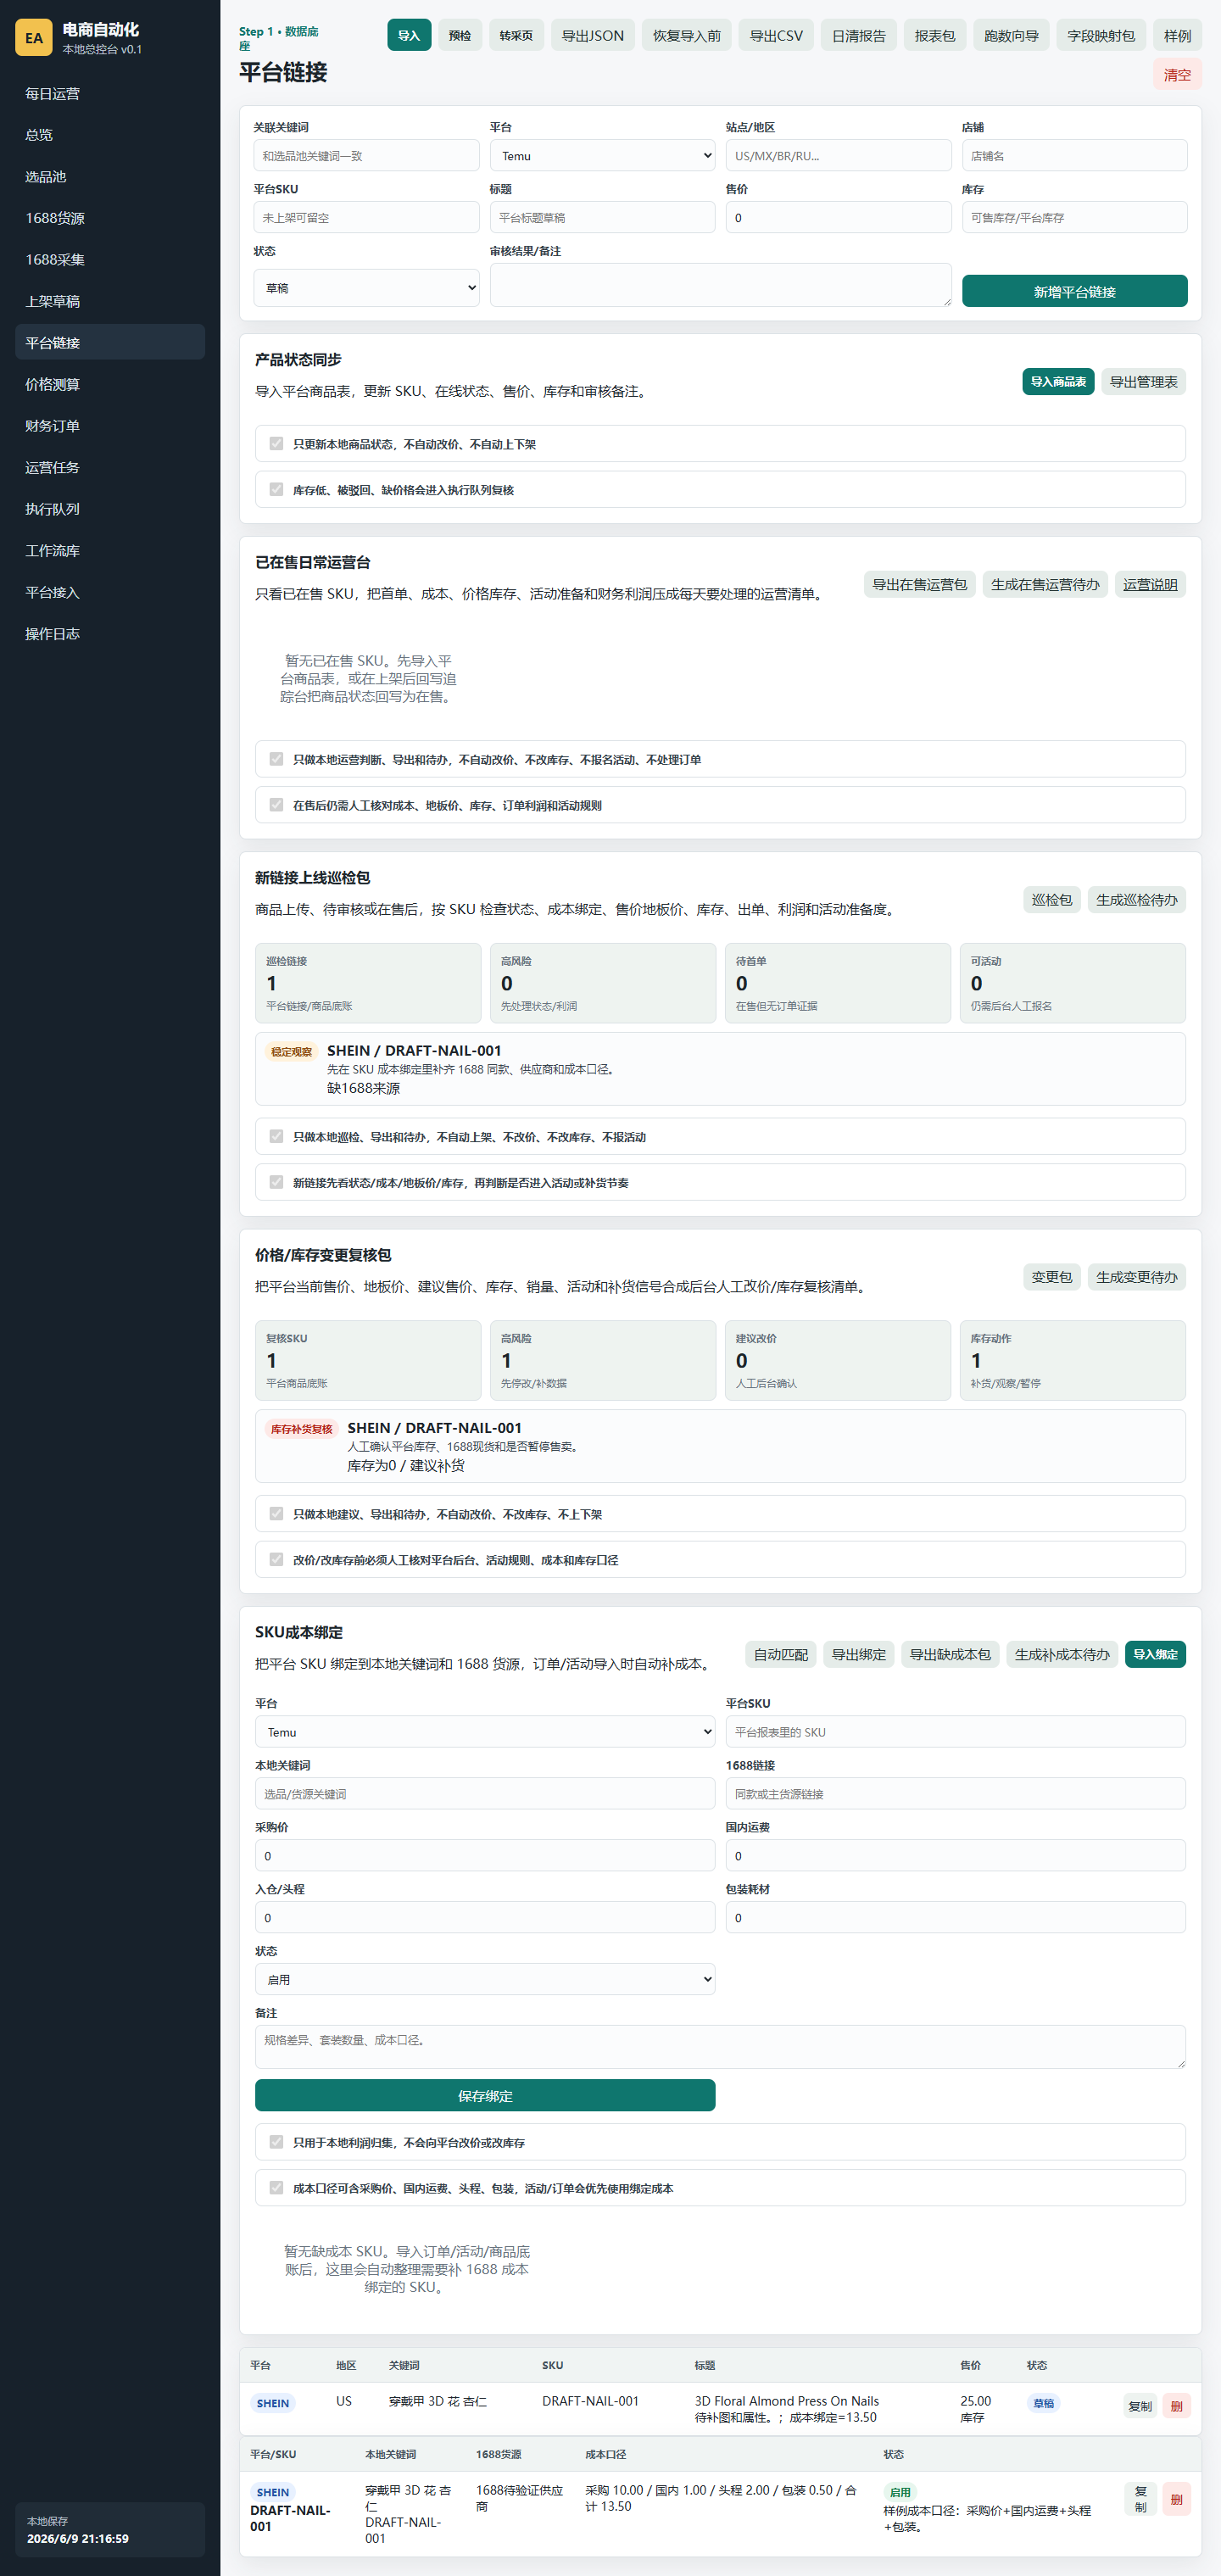Open the 平台 dropdown in the link form
The image size is (1221, 2576).
coord(602,155)
